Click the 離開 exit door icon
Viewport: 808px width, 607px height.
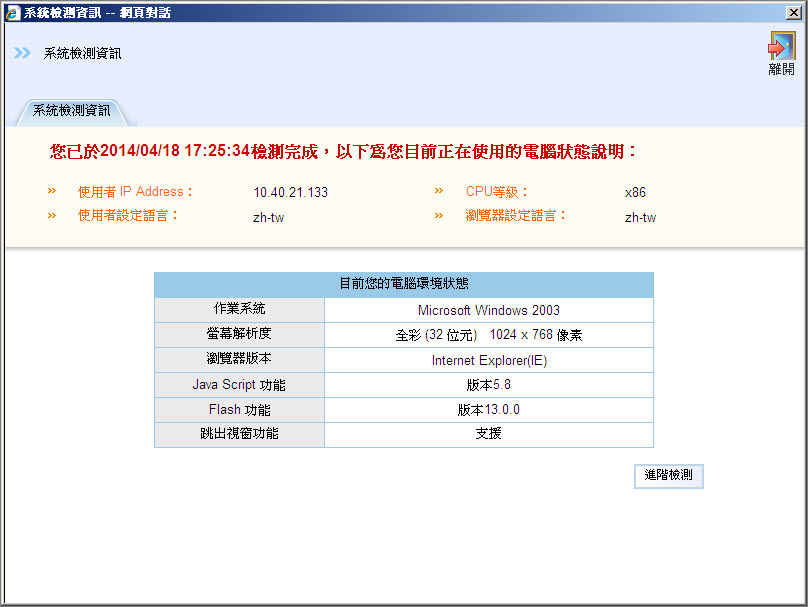tap(781, 45)
